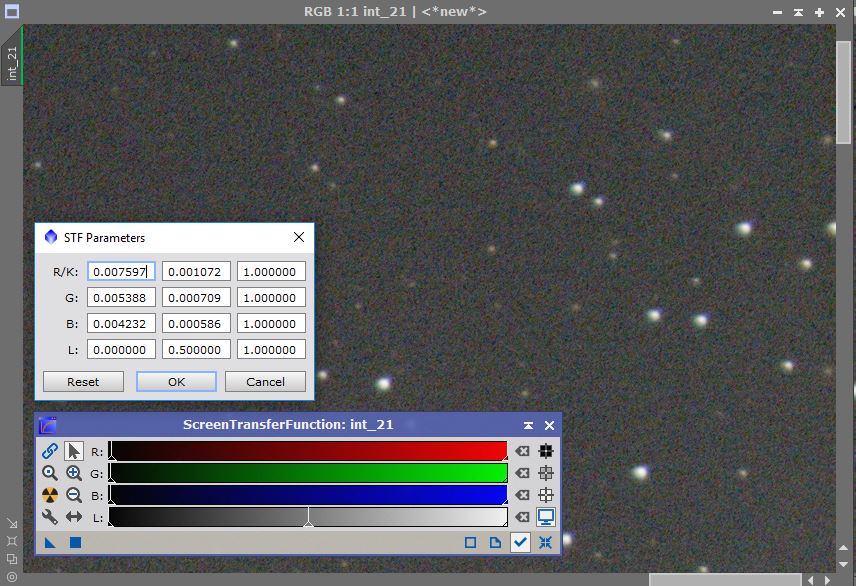The image size is (856, 586).
Task: Collapse the ScreenTransferFunction window with shade arrow
Action: (528, 425)
